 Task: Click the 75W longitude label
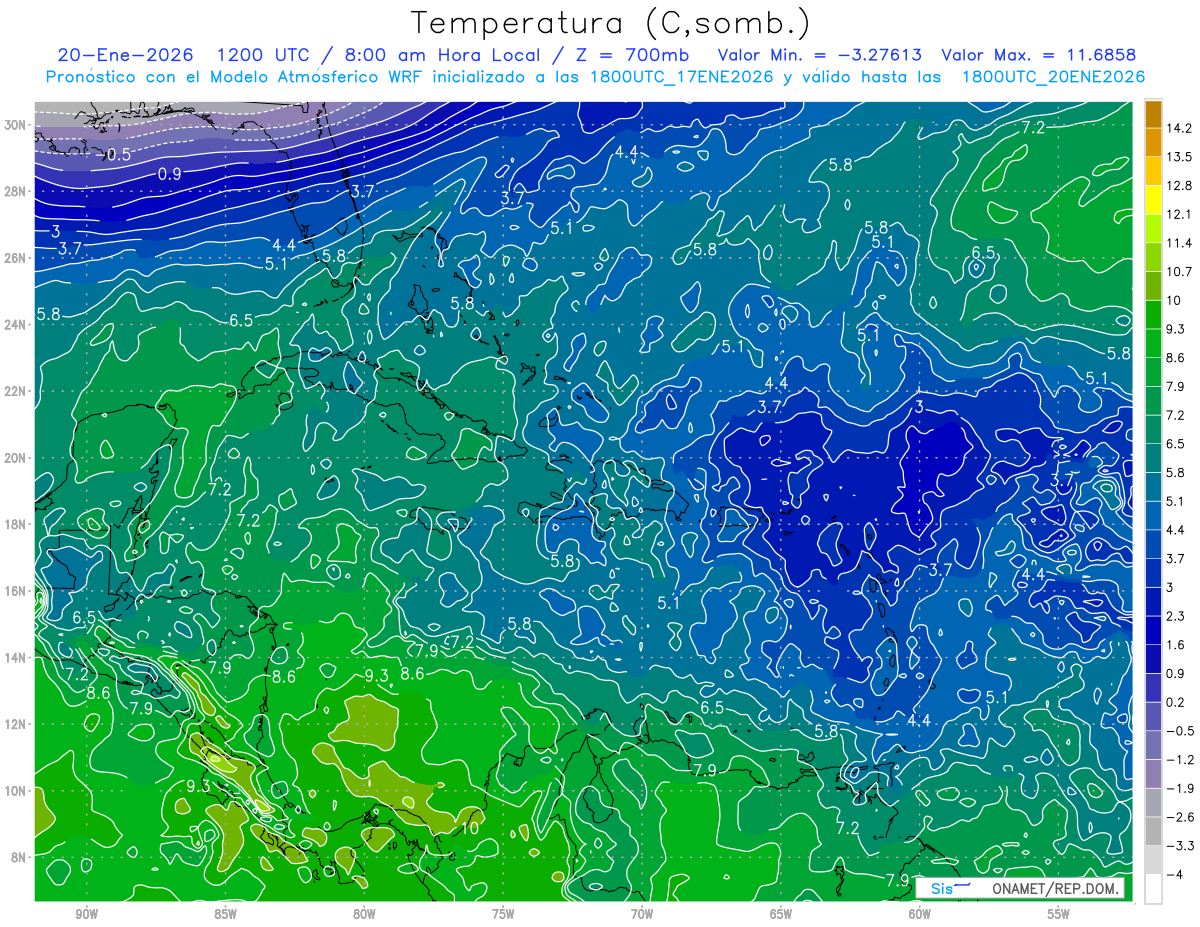(503, 914)
